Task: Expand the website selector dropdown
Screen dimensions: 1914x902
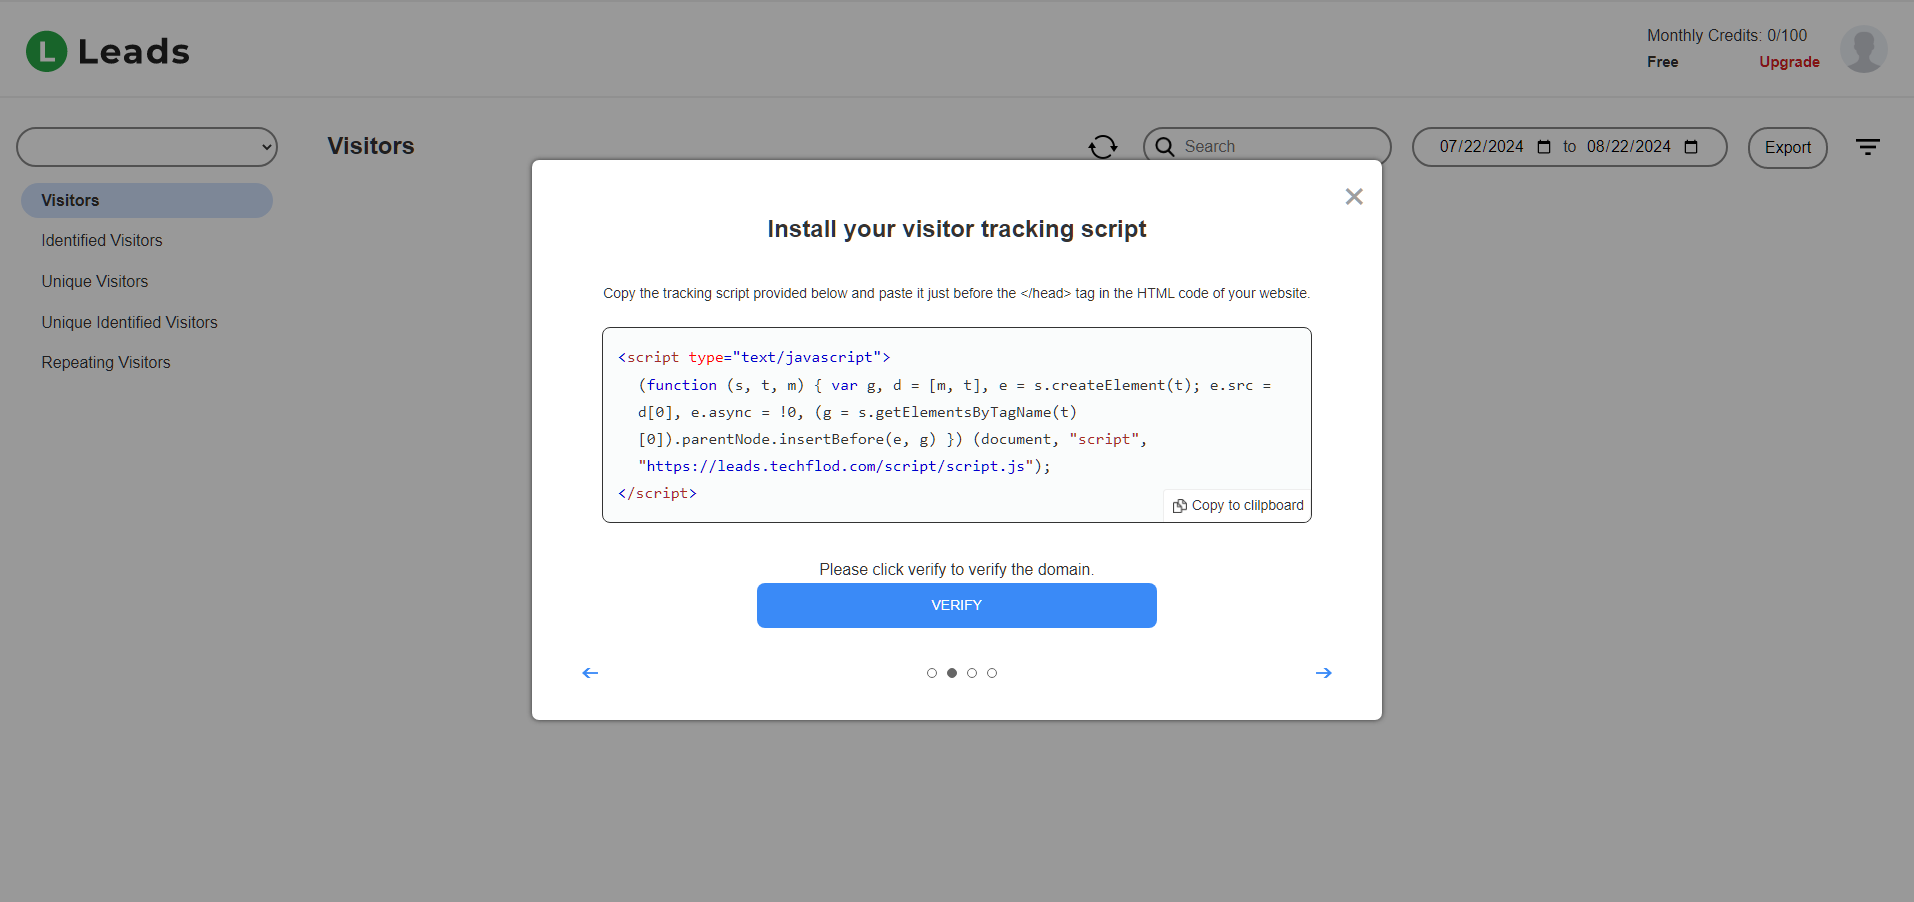Action: [147, 147]
